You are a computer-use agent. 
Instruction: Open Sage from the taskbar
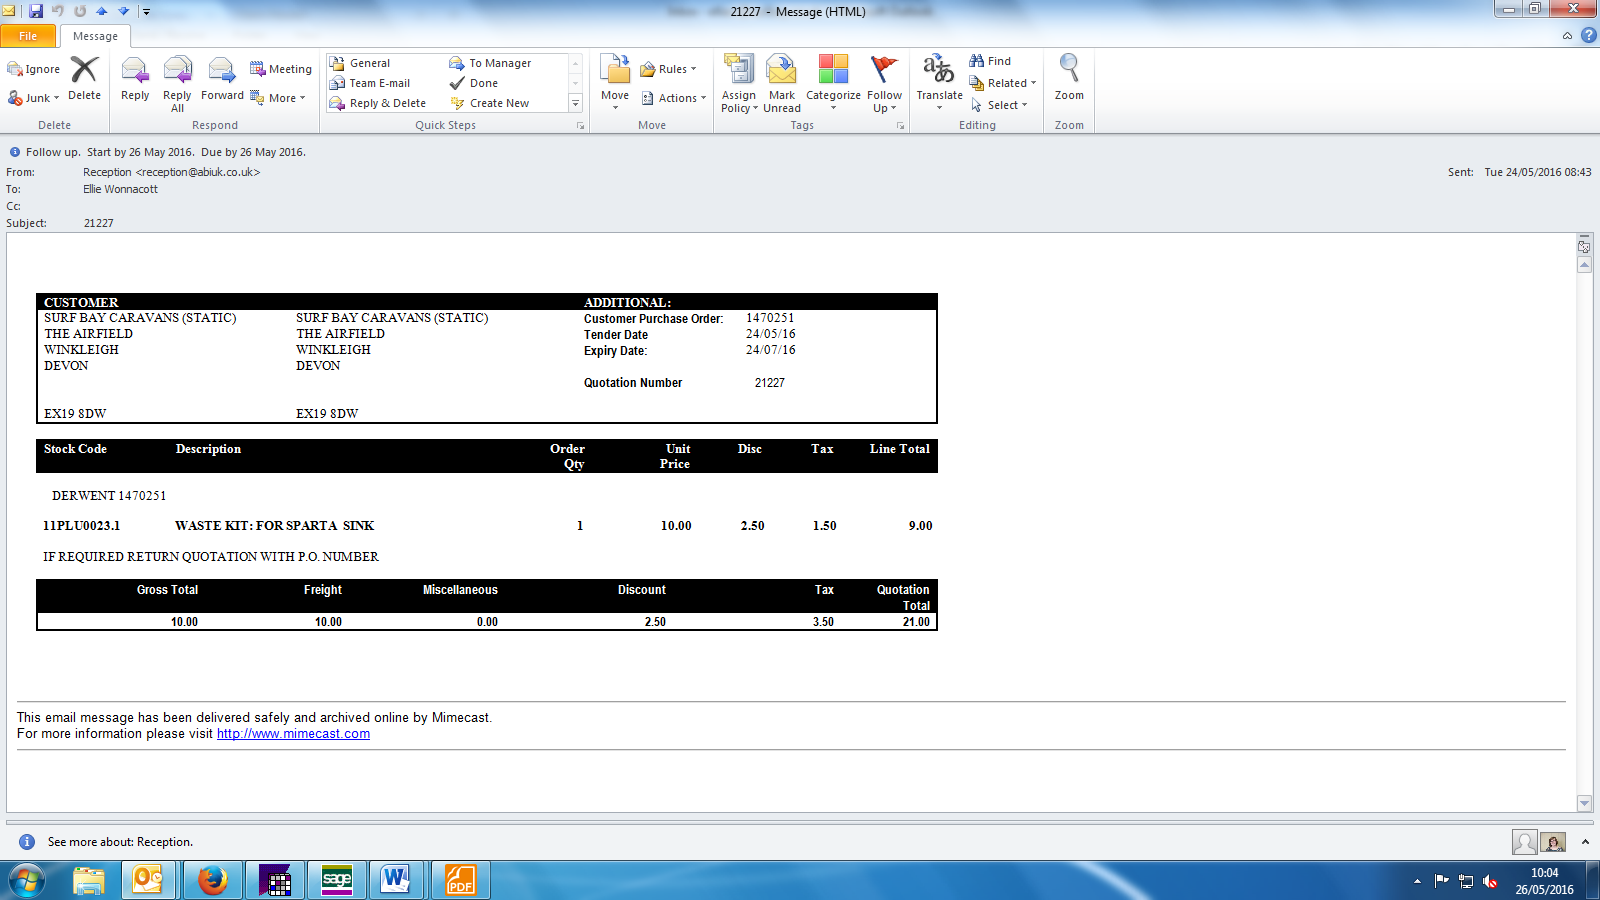click(337, 880)
